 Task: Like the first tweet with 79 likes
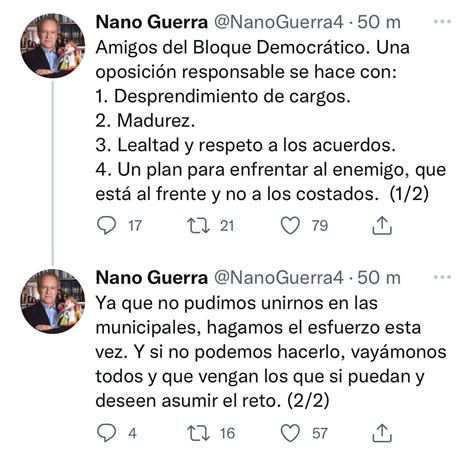290,225
